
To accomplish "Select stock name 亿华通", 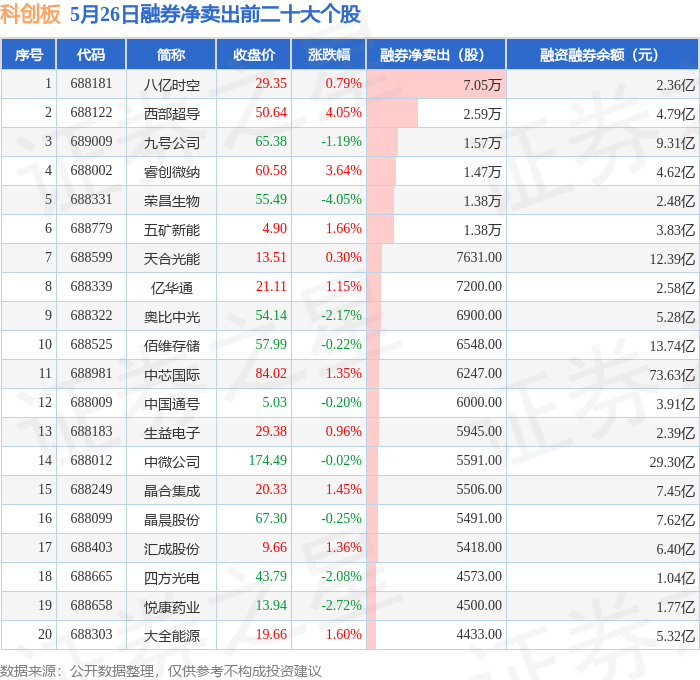I will [x=172, y=288].
